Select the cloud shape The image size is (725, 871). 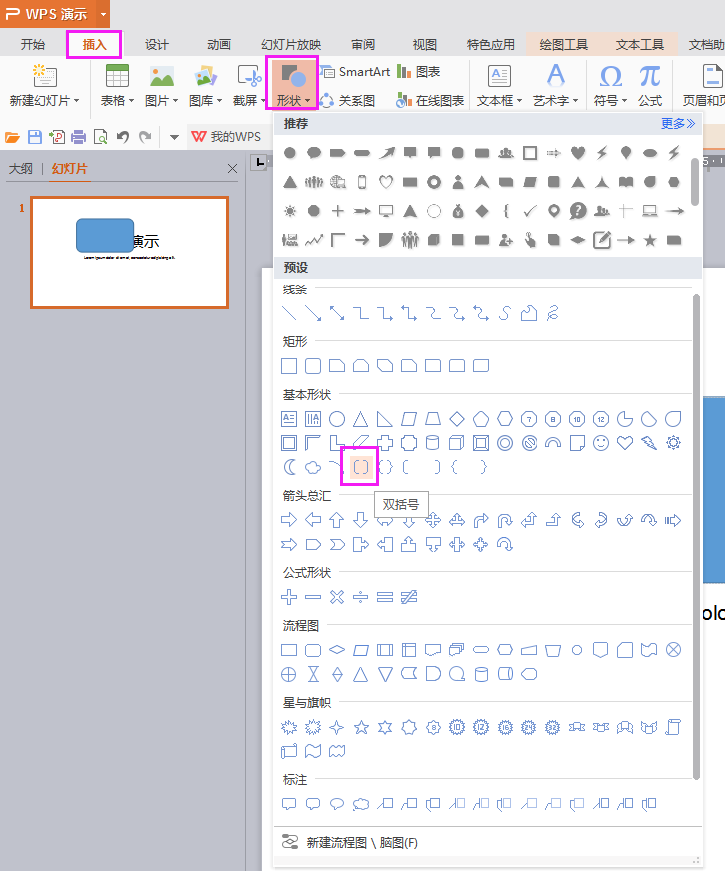point(313,467)
